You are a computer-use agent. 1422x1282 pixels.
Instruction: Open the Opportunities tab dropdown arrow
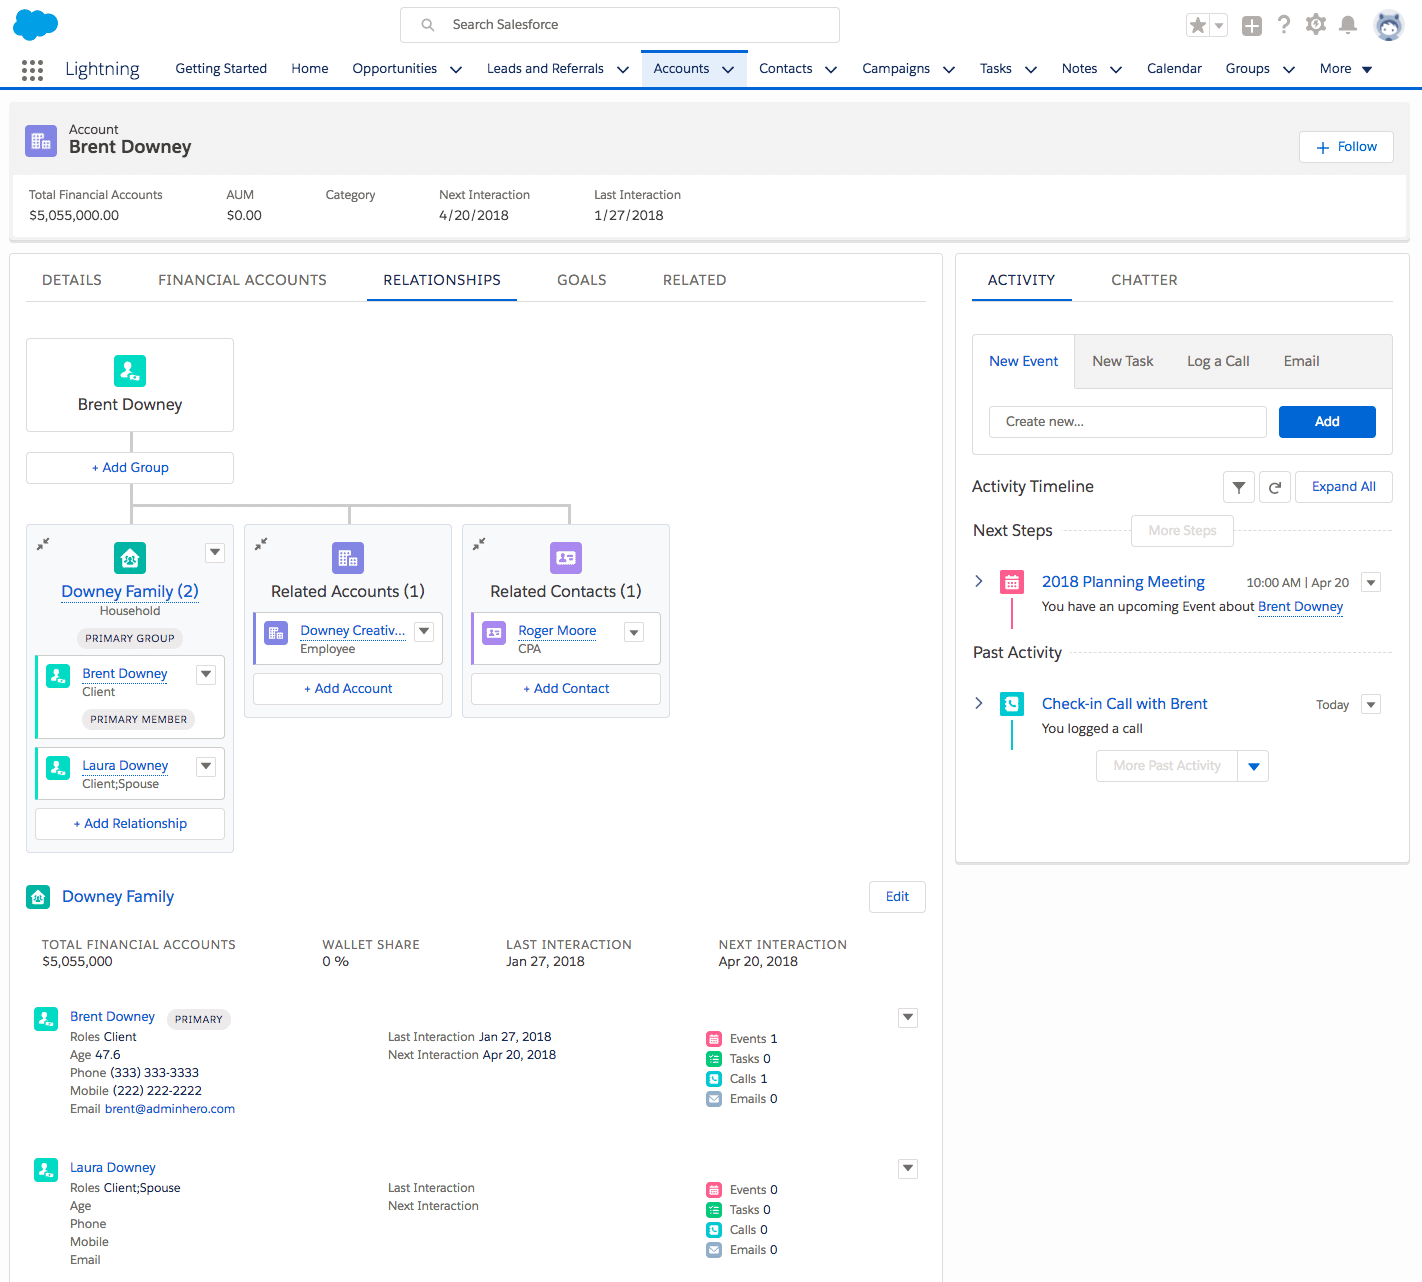click(x=456, y=69)
